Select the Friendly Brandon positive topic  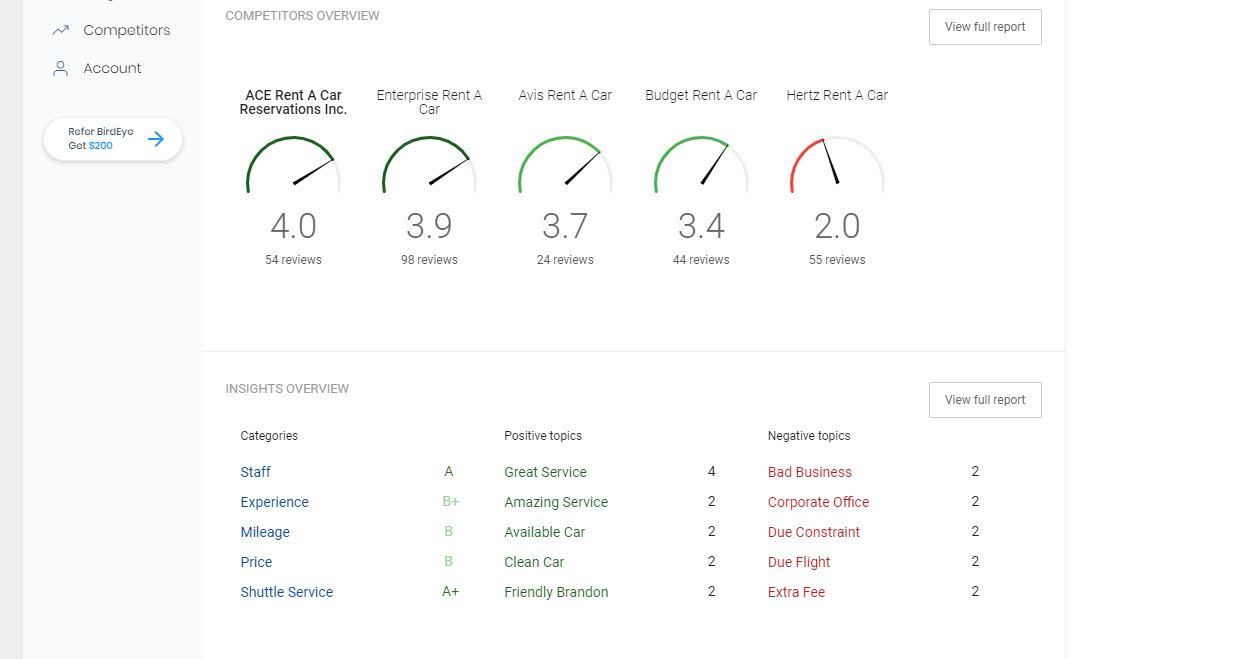click(556, 592)
